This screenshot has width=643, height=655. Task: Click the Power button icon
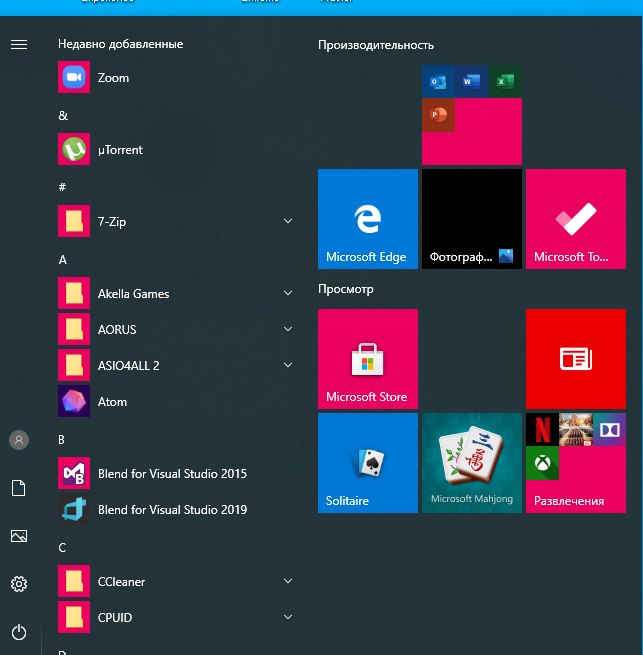19,632
